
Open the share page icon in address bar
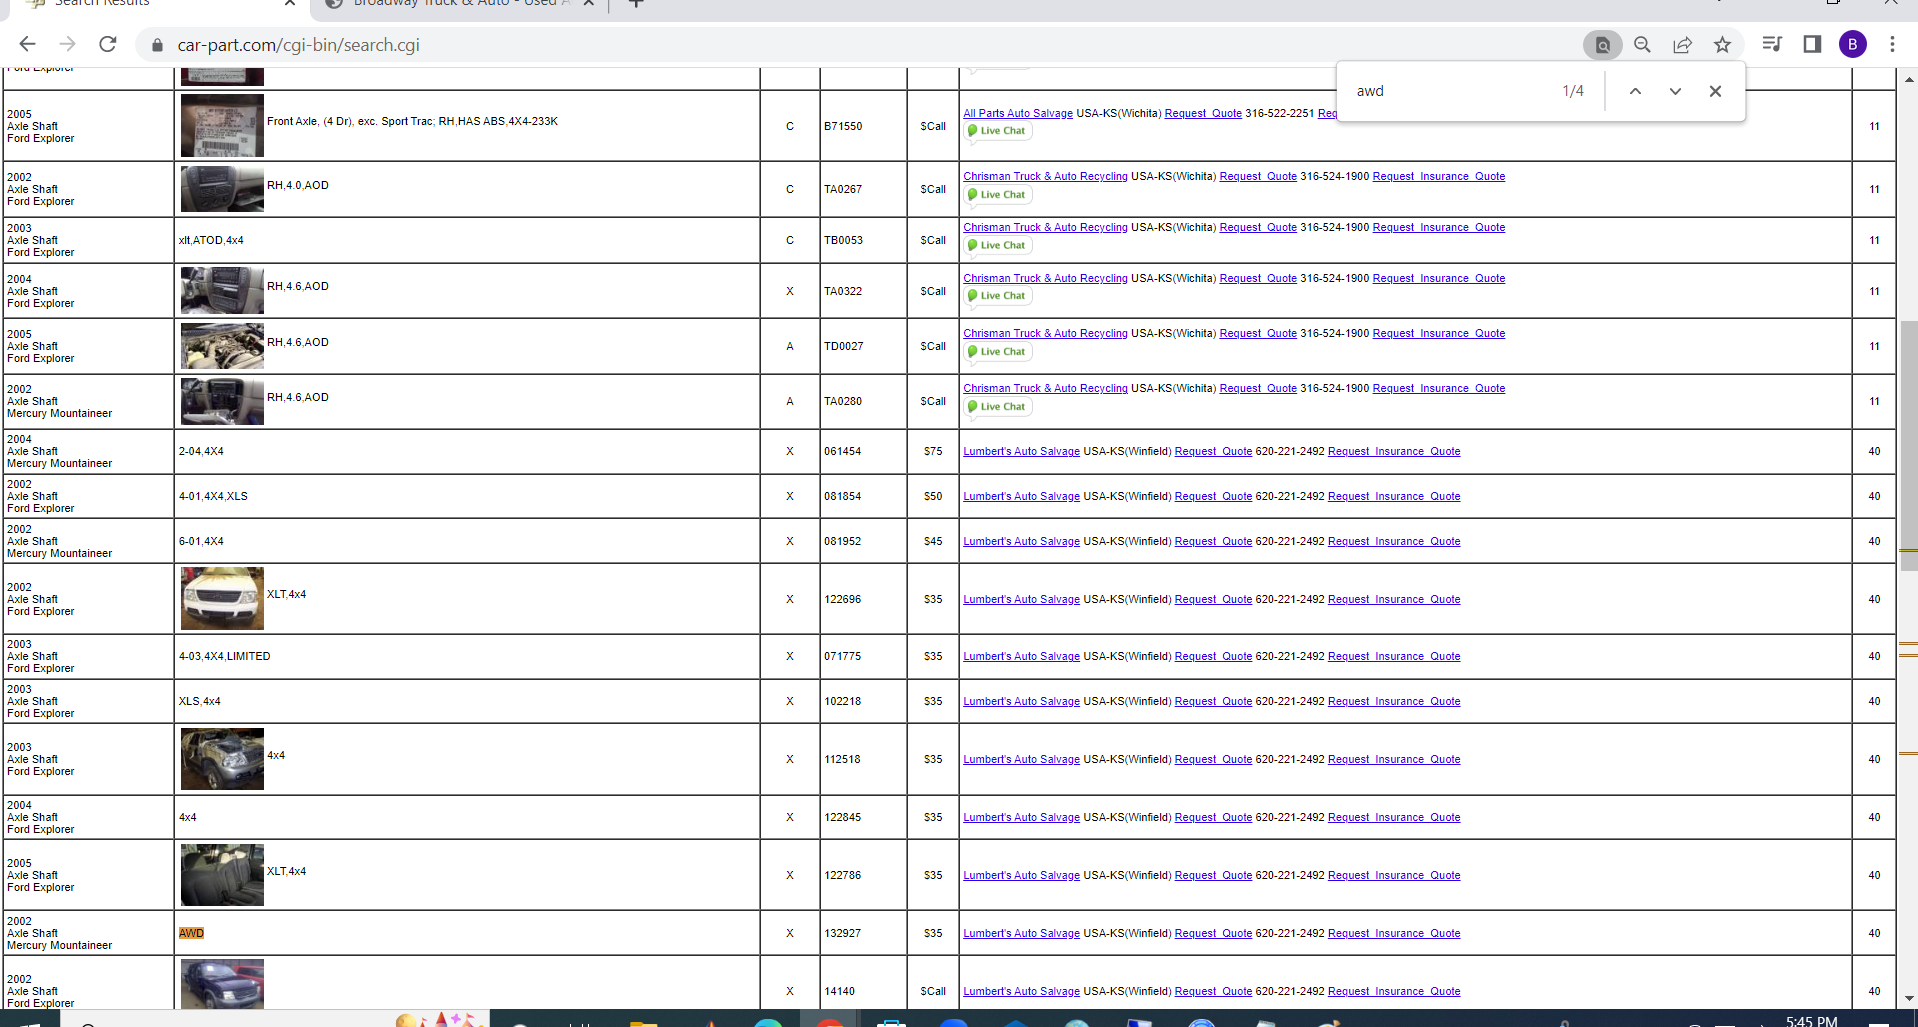1682,44
